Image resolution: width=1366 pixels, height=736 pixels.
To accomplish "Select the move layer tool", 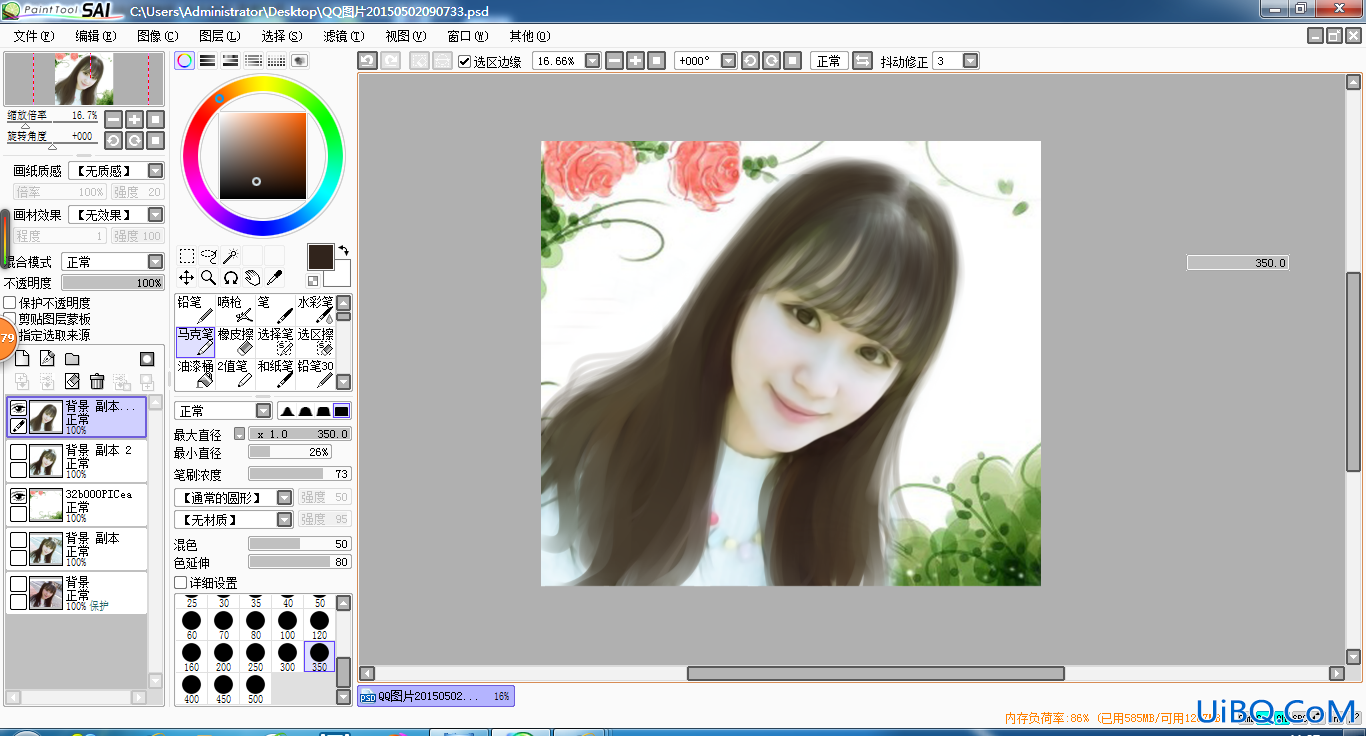I will point(187,277).
